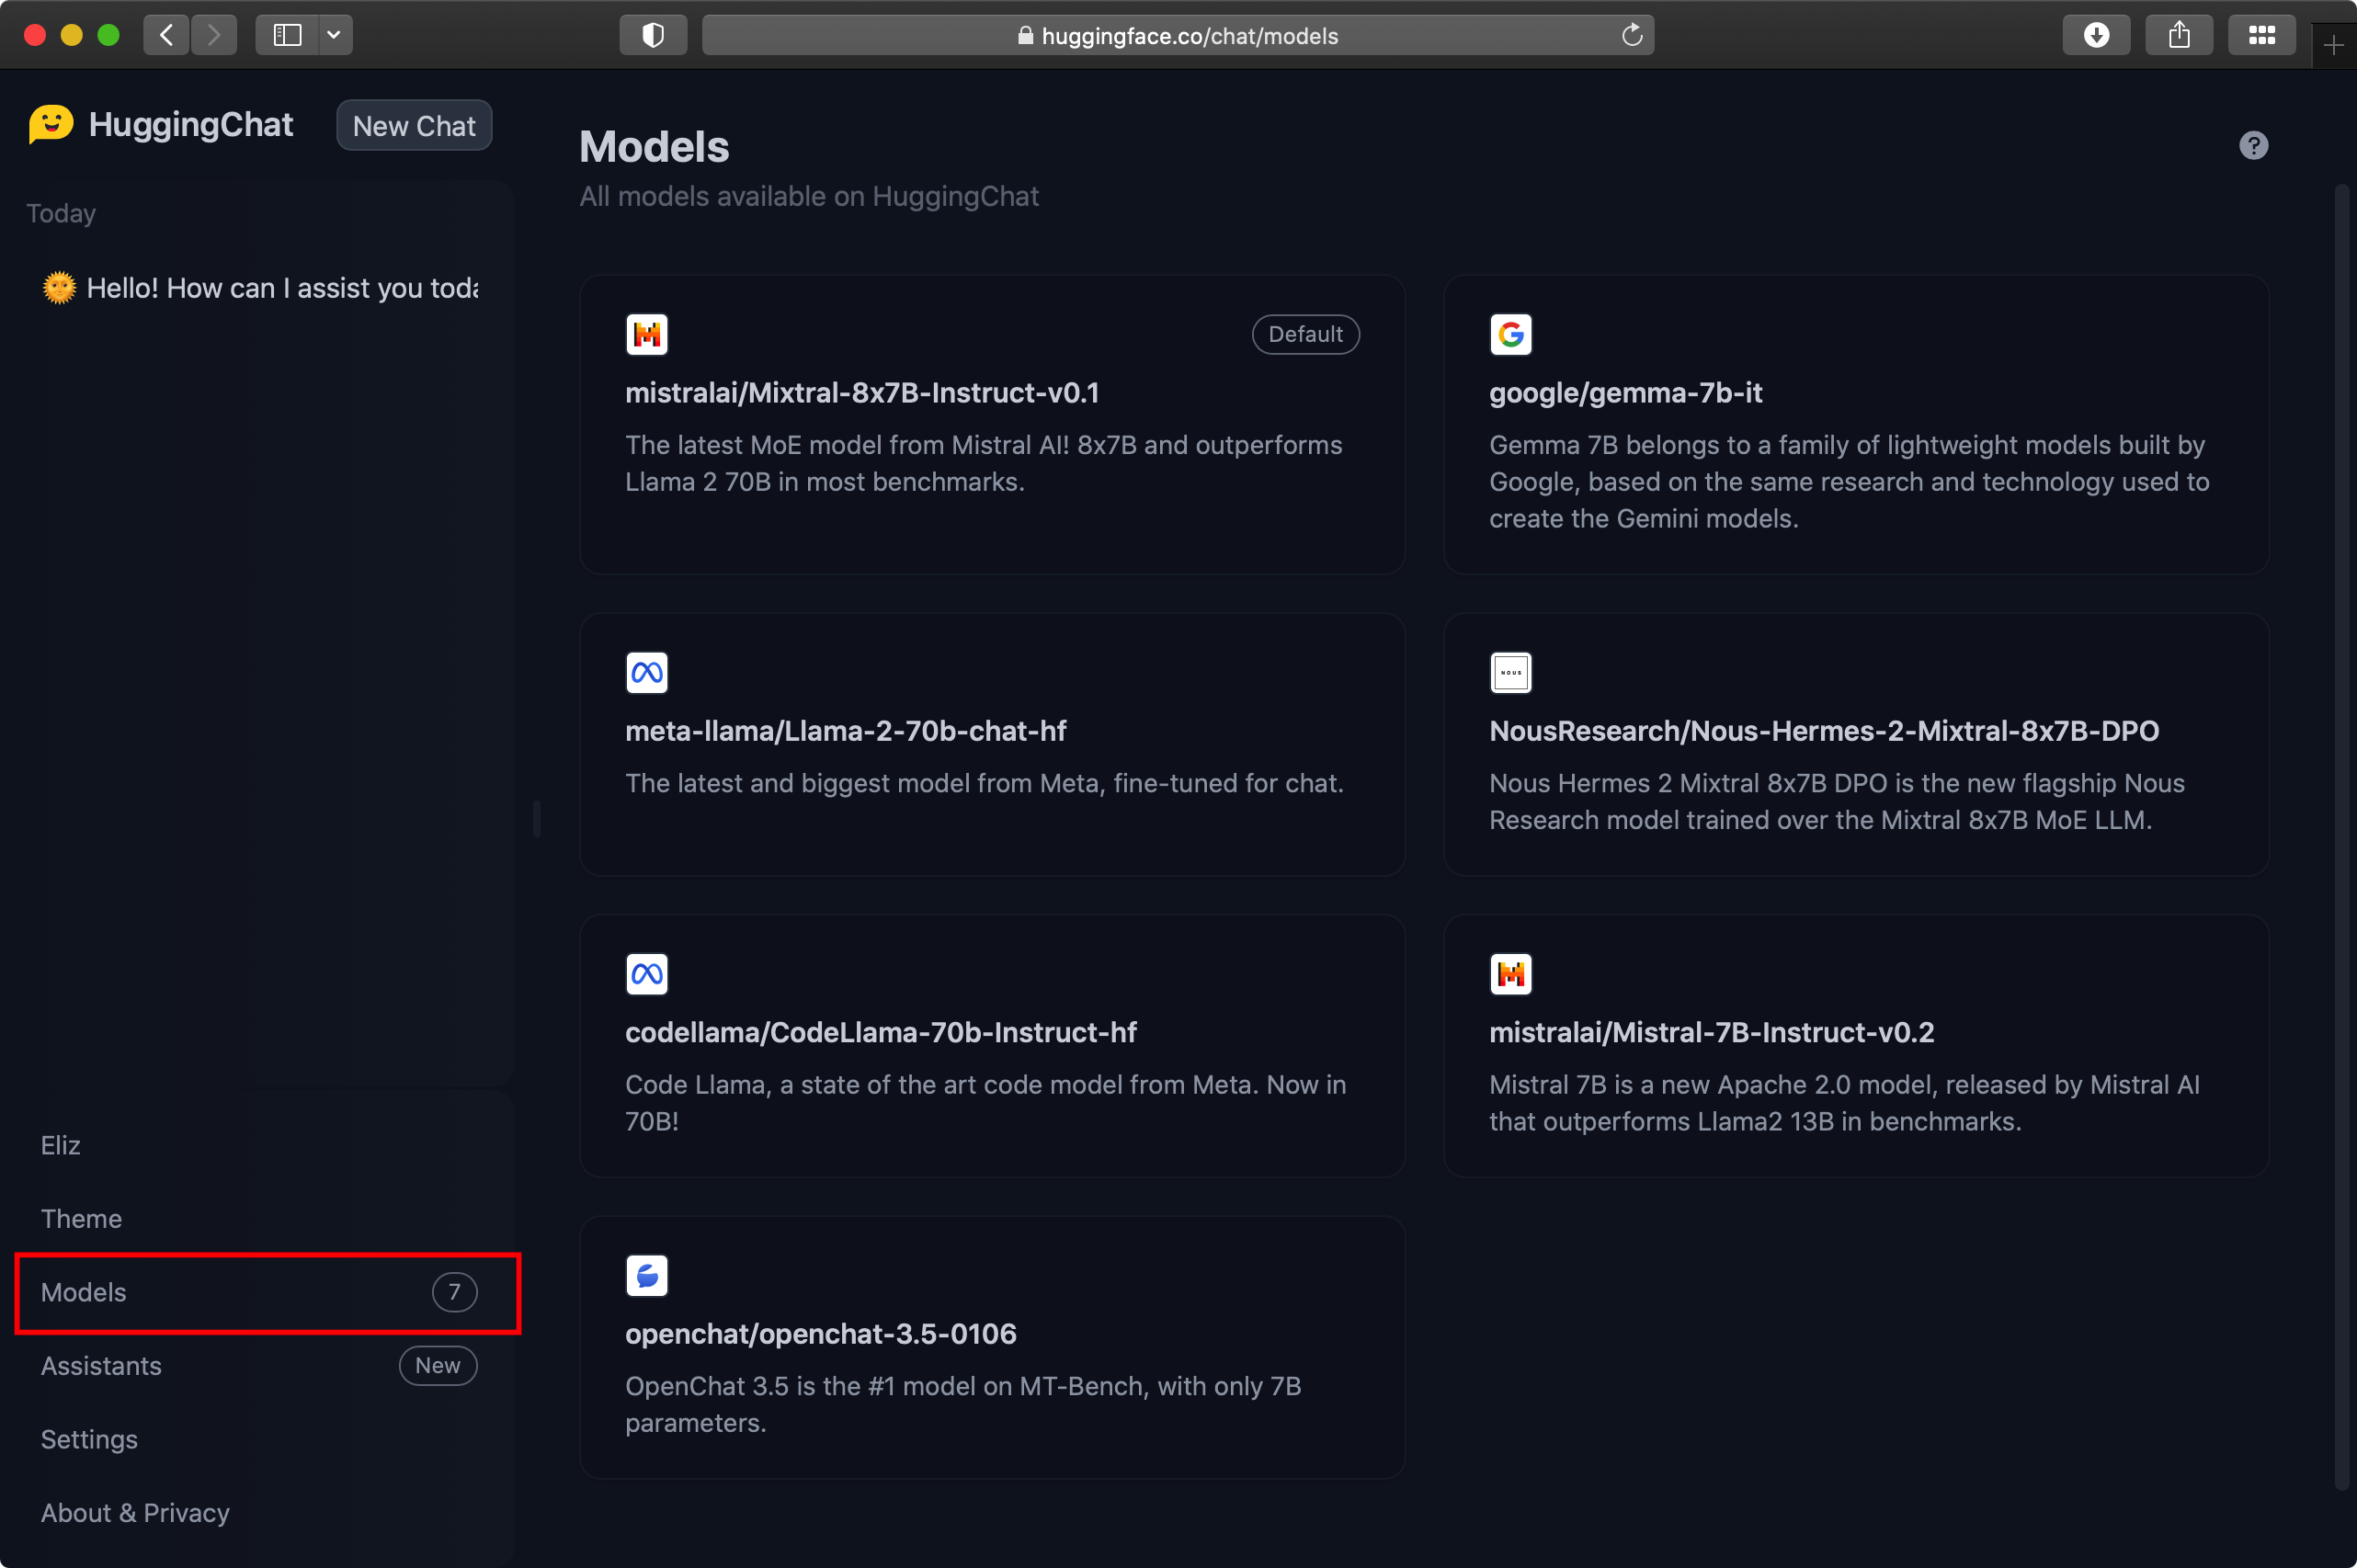Go forward with Safari forward arrow
Screen dimensions: 2357x1568
(213, 35)
